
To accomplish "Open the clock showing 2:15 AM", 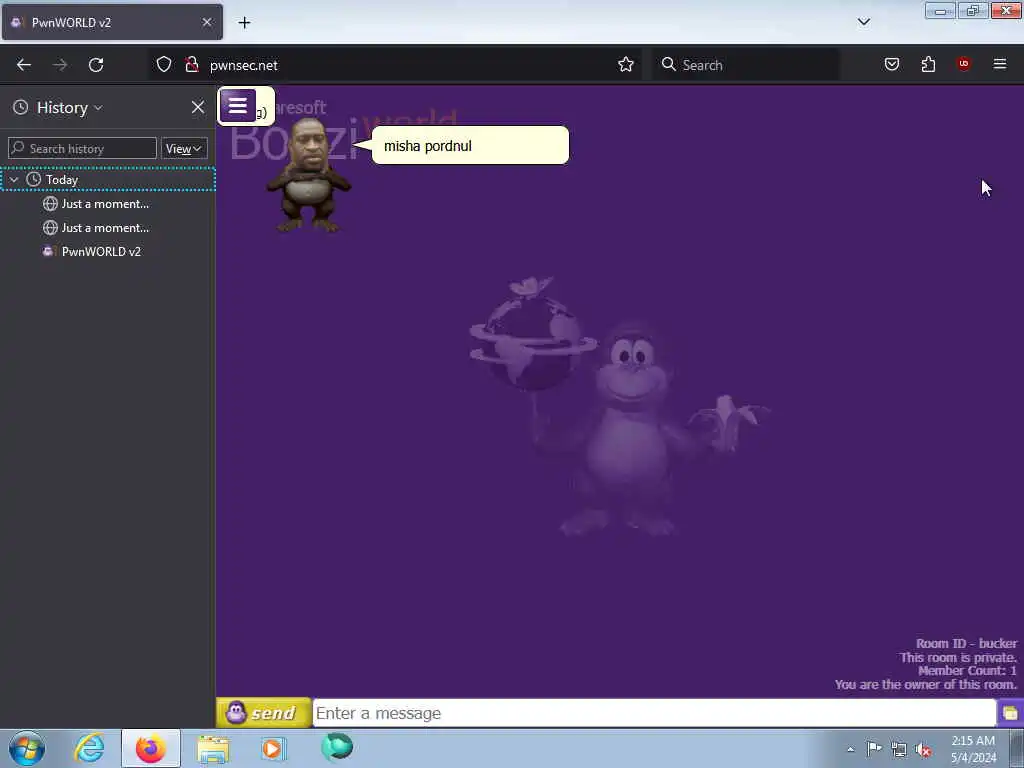I will (973, 749).
